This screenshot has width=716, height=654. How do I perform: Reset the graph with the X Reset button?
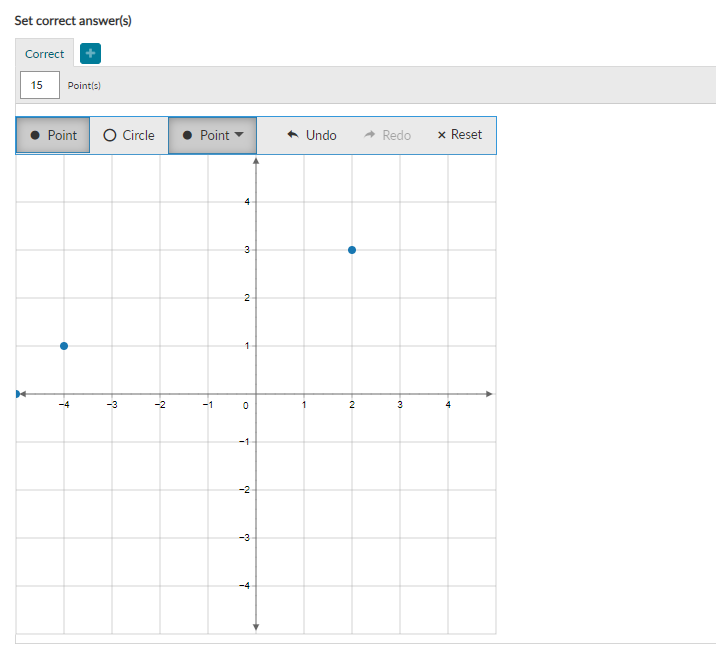point(459,135)
